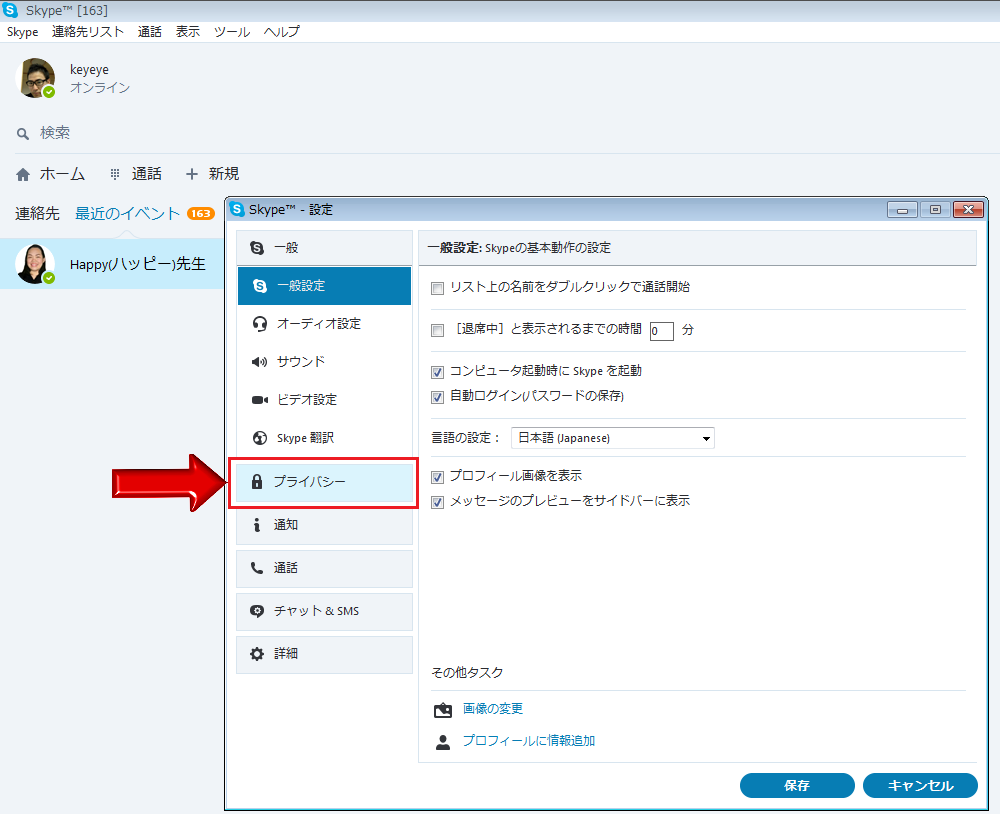Screen dimensions: 1000x814
Task: Click the dial pad icon beside 通話
Action: click(115, 174)
